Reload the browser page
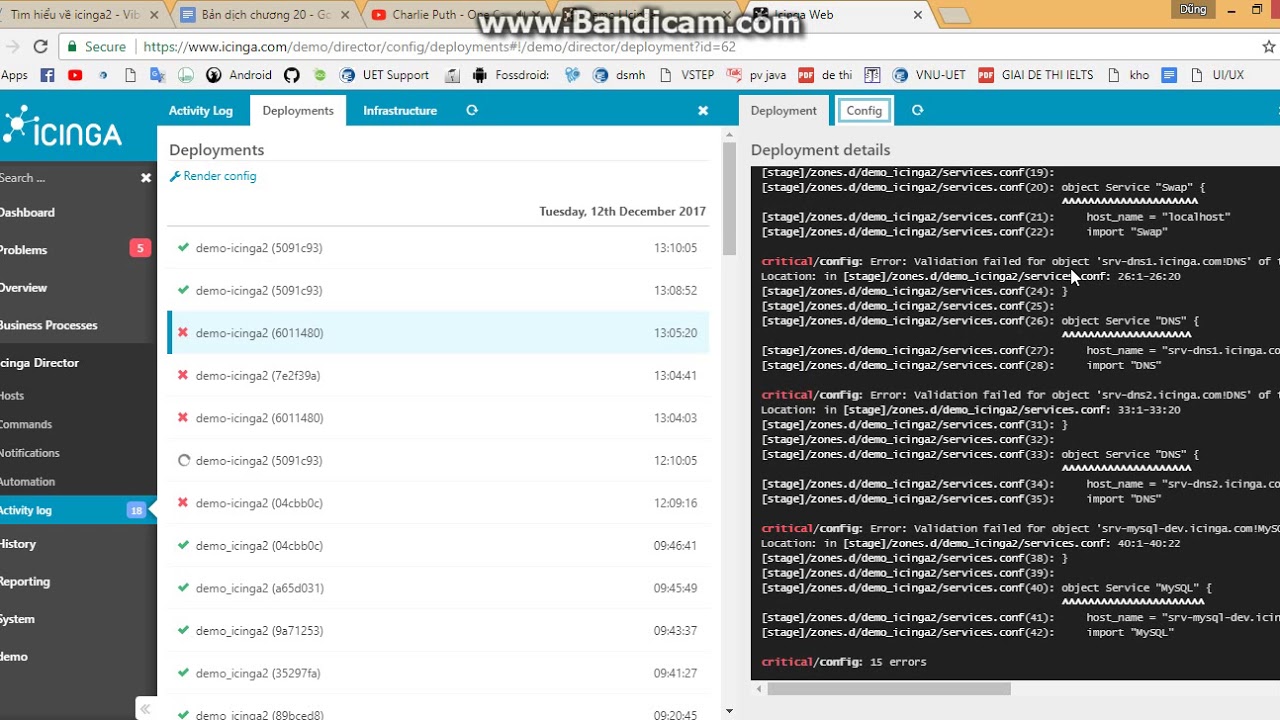Screen dimensions: 1280x720 (40, 47)
